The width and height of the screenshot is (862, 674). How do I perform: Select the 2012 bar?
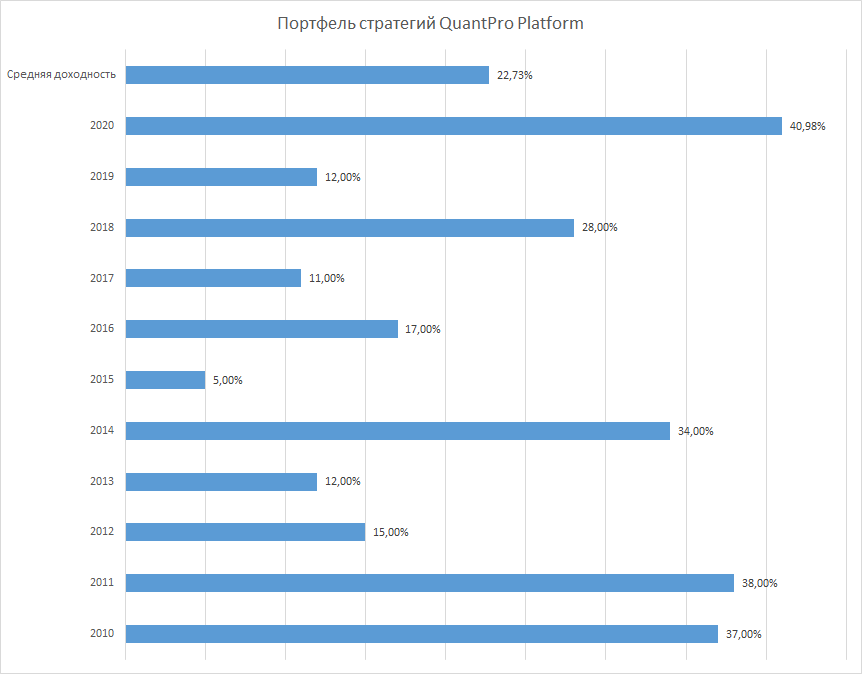(245, 532)
